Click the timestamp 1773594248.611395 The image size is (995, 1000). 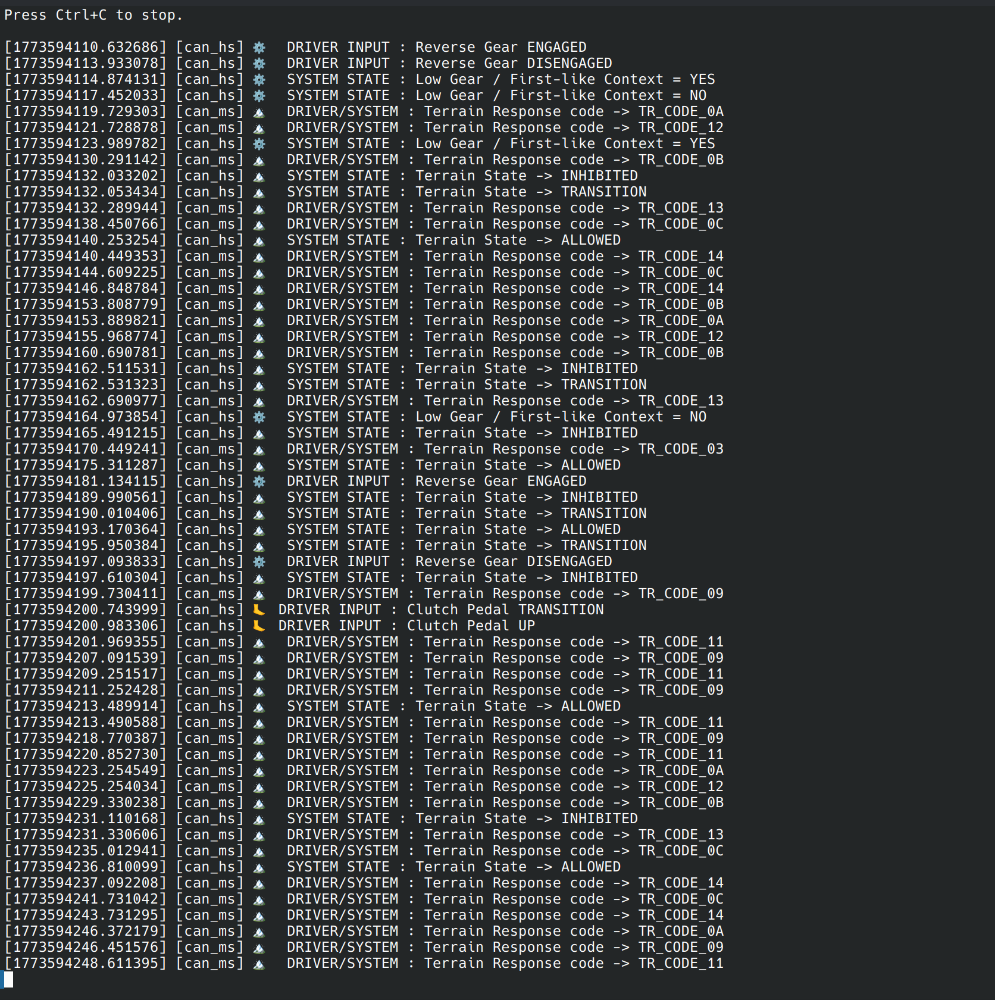[85, 963]
